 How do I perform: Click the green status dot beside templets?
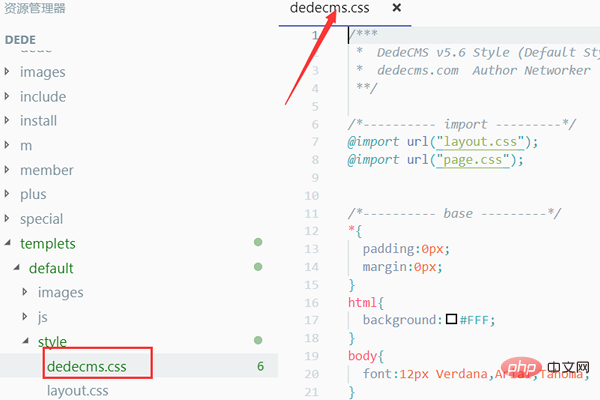(x=258, y=242)
